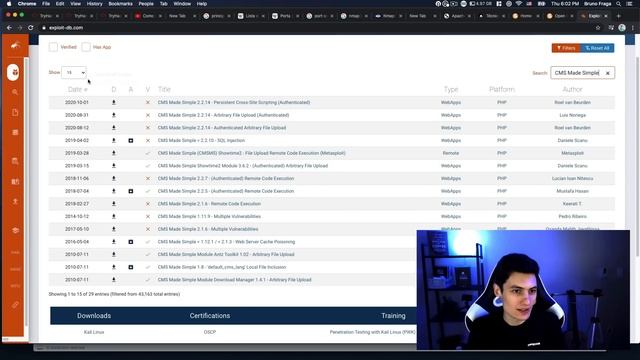Viewport: 640px width, 360px height.
Task: Download the 2016-05-04 Web Server Cache Poisoning exploit
Action: [114, 242]
